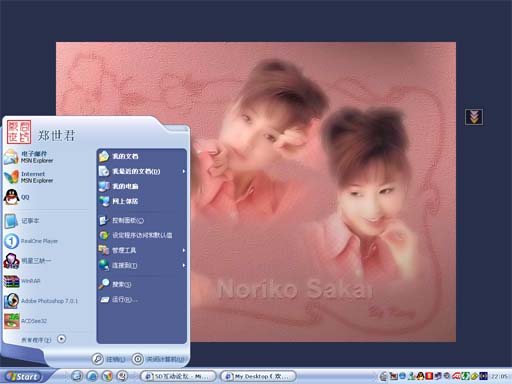Viewport: 512px width, 384px height.
Task: Expand the administrative tools submenu arrow
Action: (x=184, y=250)
